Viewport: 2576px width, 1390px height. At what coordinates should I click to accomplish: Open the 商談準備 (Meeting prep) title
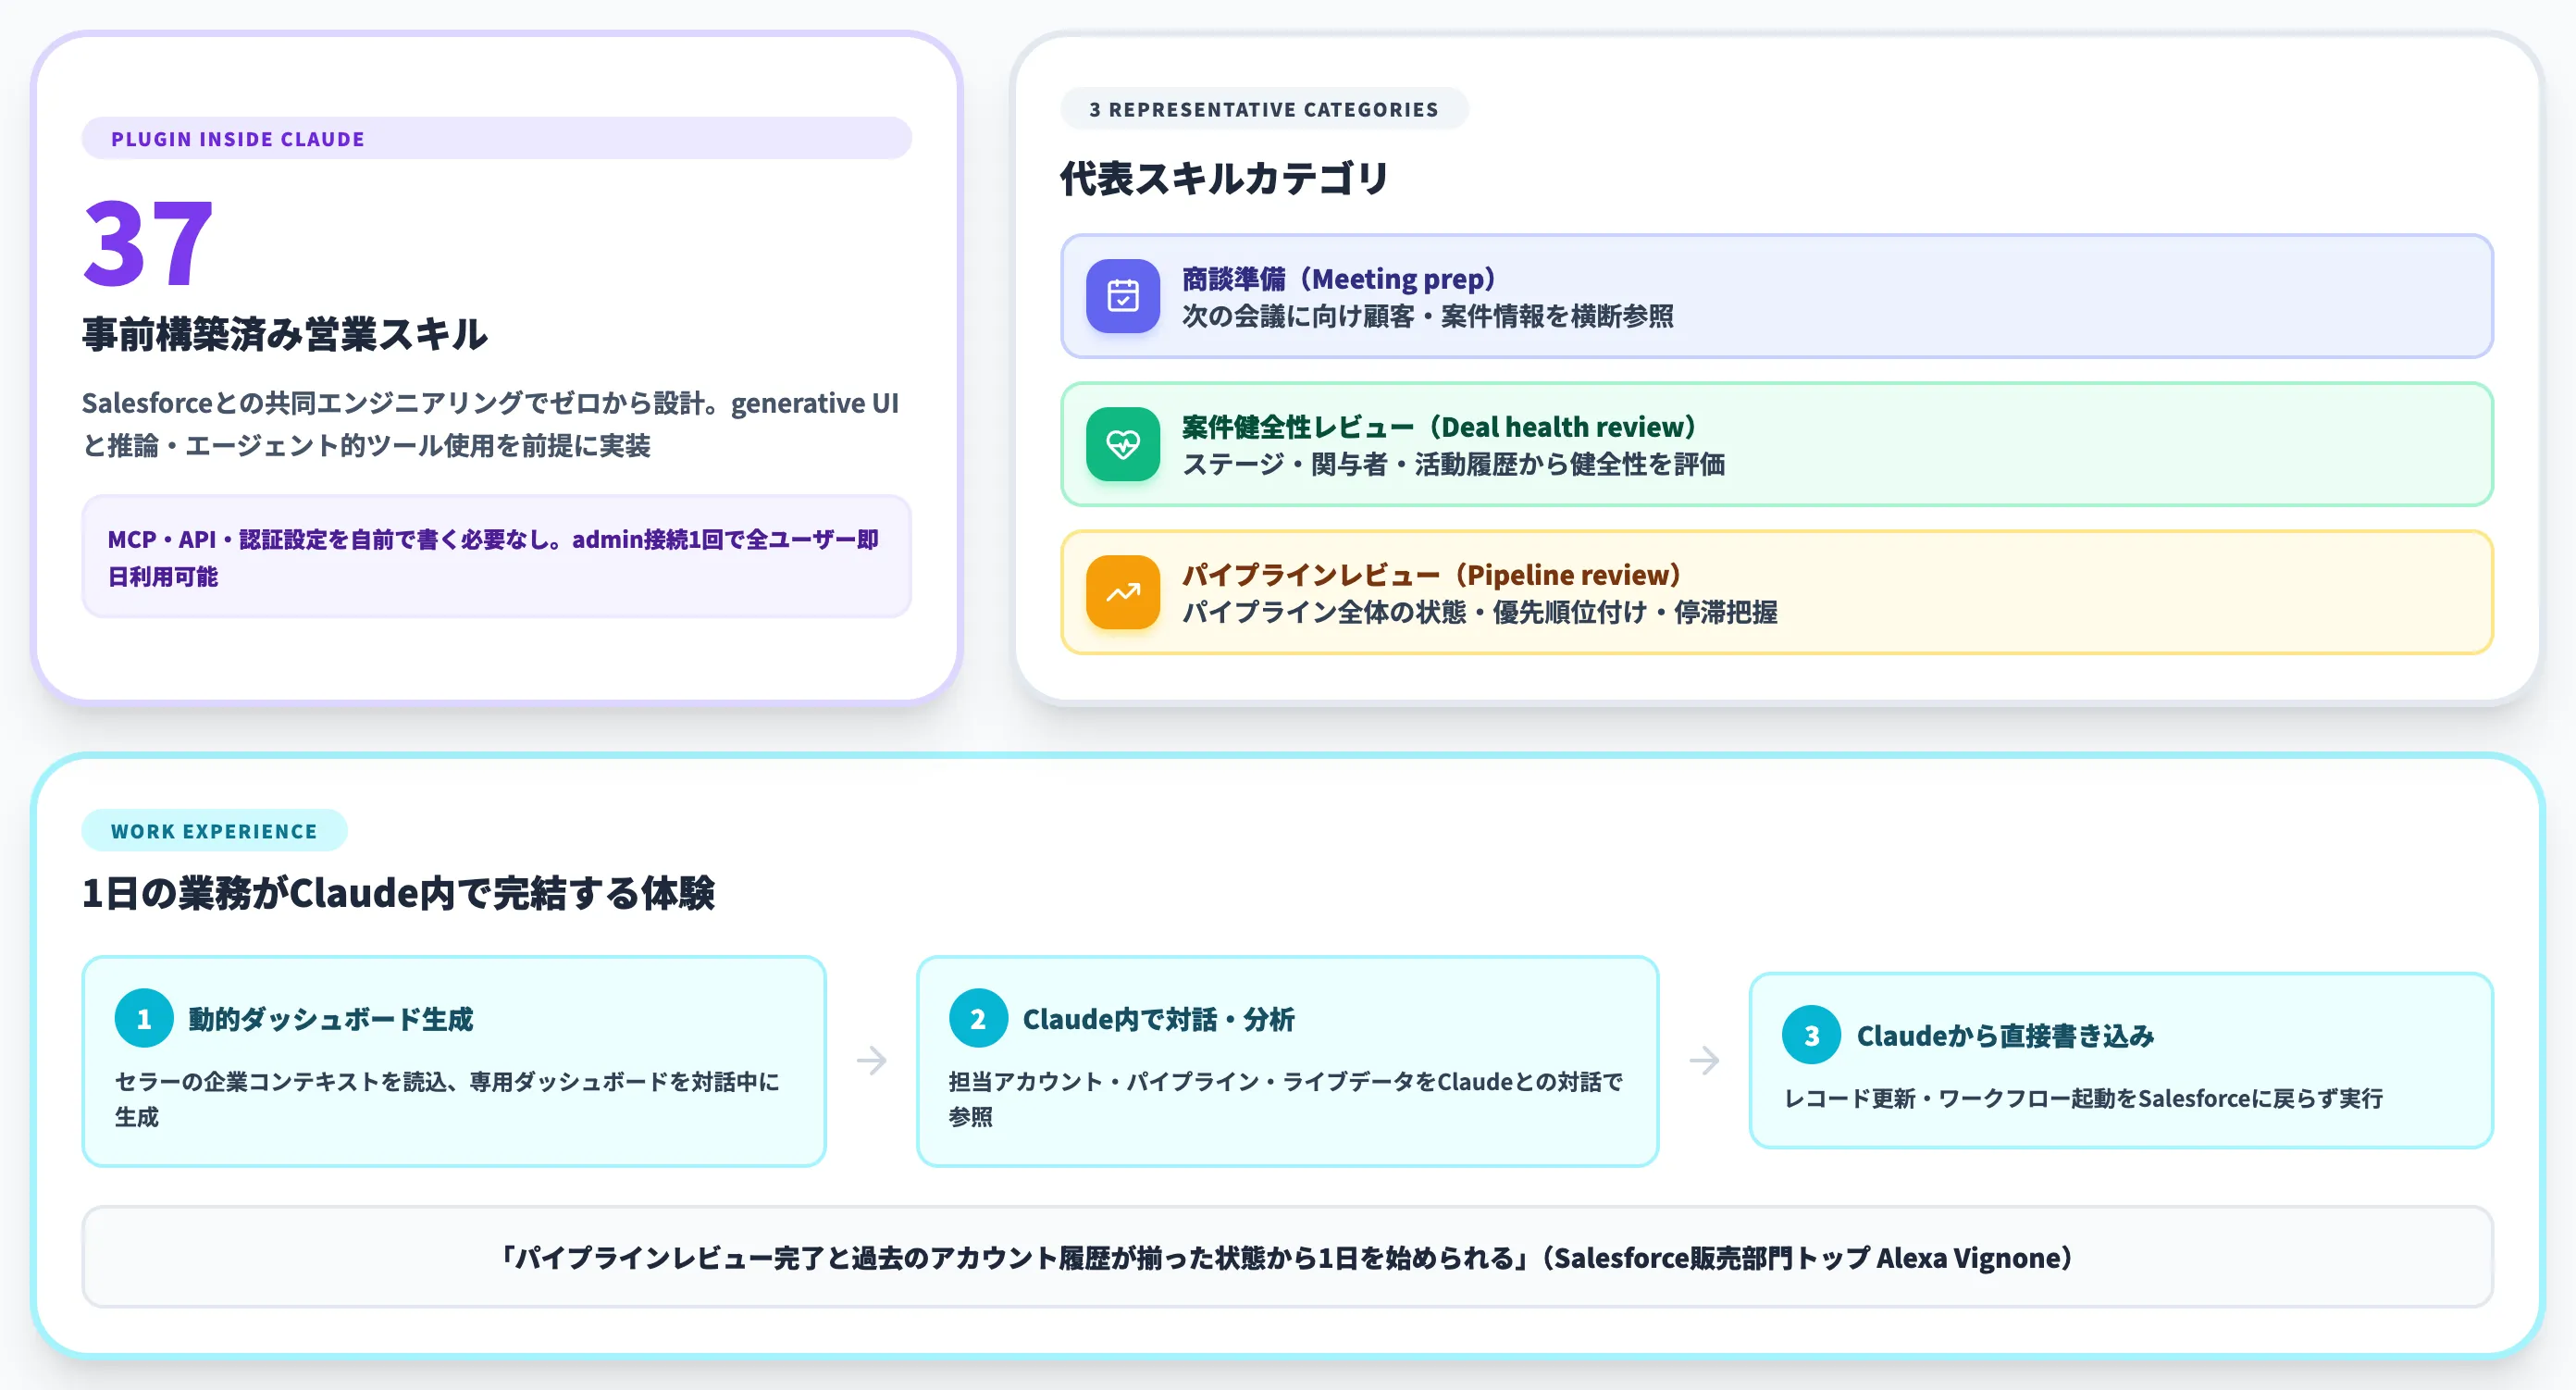1339,278
